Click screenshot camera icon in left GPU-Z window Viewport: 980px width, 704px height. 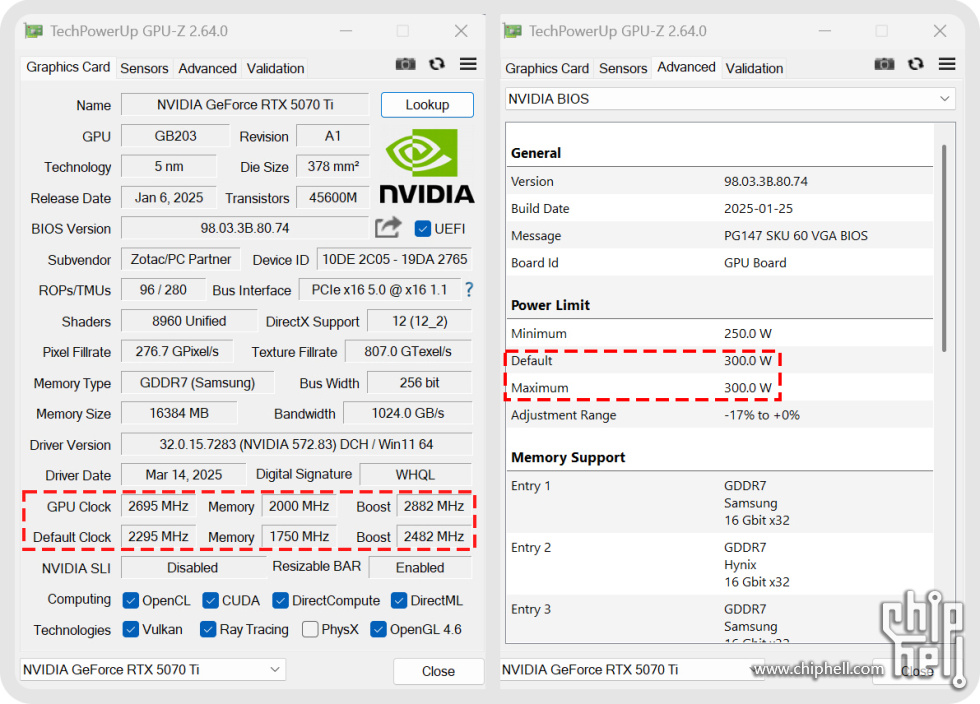click(x=405, y=64)
